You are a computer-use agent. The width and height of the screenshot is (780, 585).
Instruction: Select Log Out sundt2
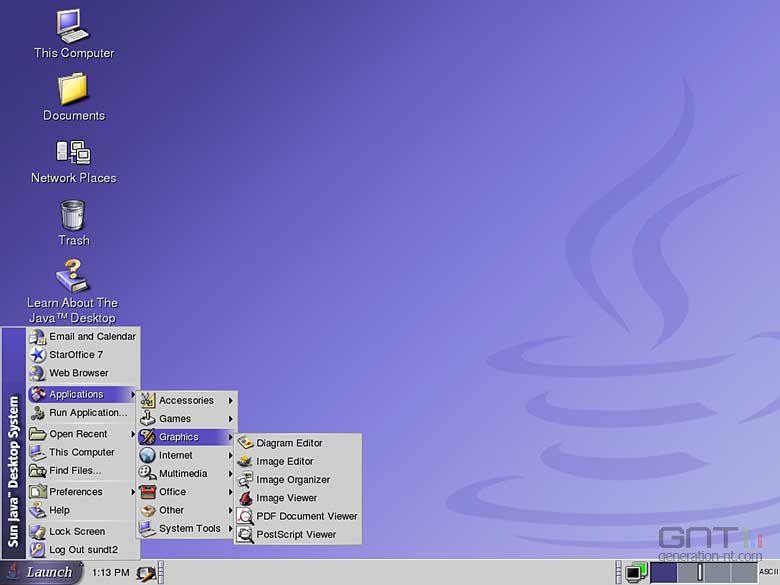[83, 550]
